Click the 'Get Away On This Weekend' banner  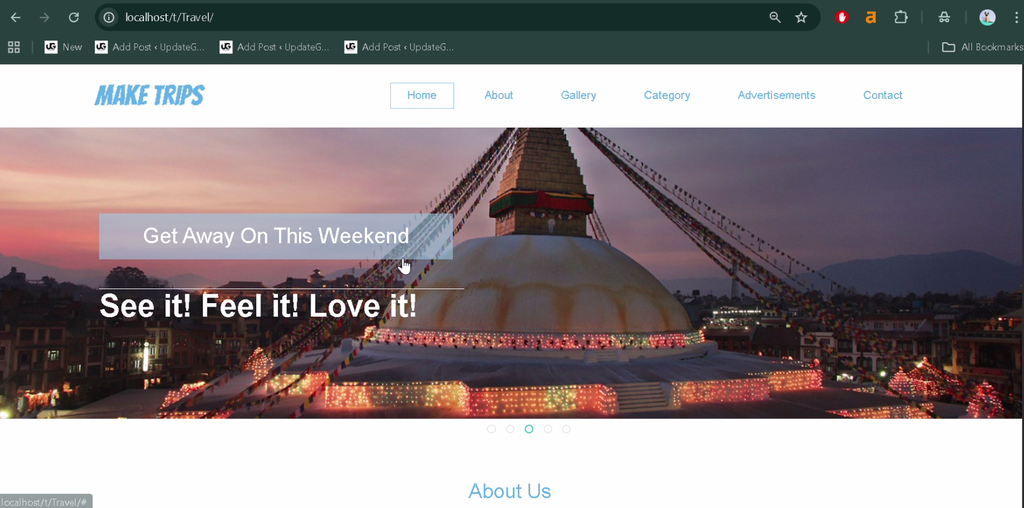[x=276, y=236]
